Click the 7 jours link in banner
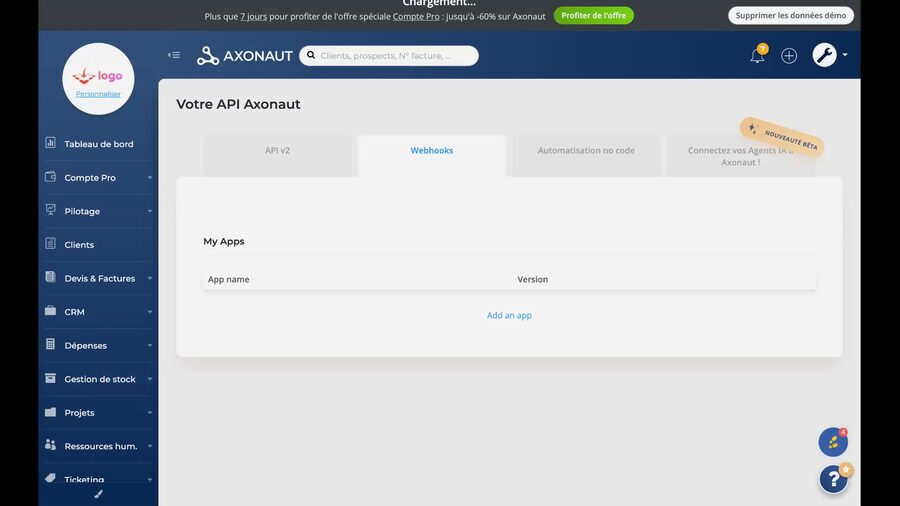Image resolution: width=900 pixels, height=506 pixels. [x=254, y=16]
